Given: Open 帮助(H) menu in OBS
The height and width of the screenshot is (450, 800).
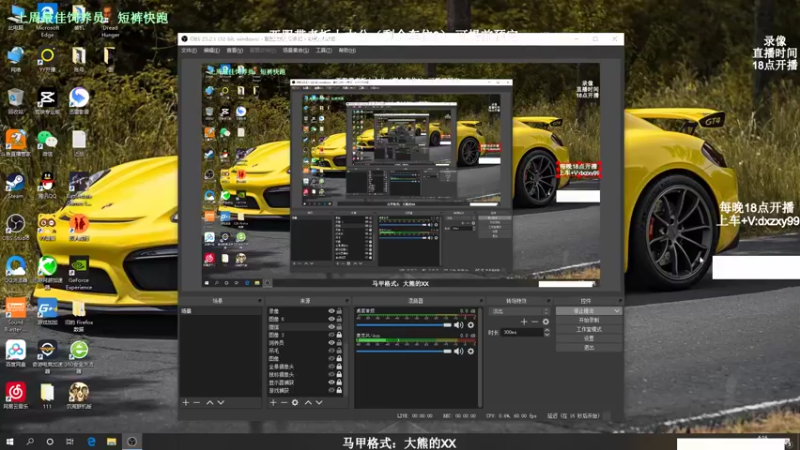Looking at the screenshot, I should [347, 51].
